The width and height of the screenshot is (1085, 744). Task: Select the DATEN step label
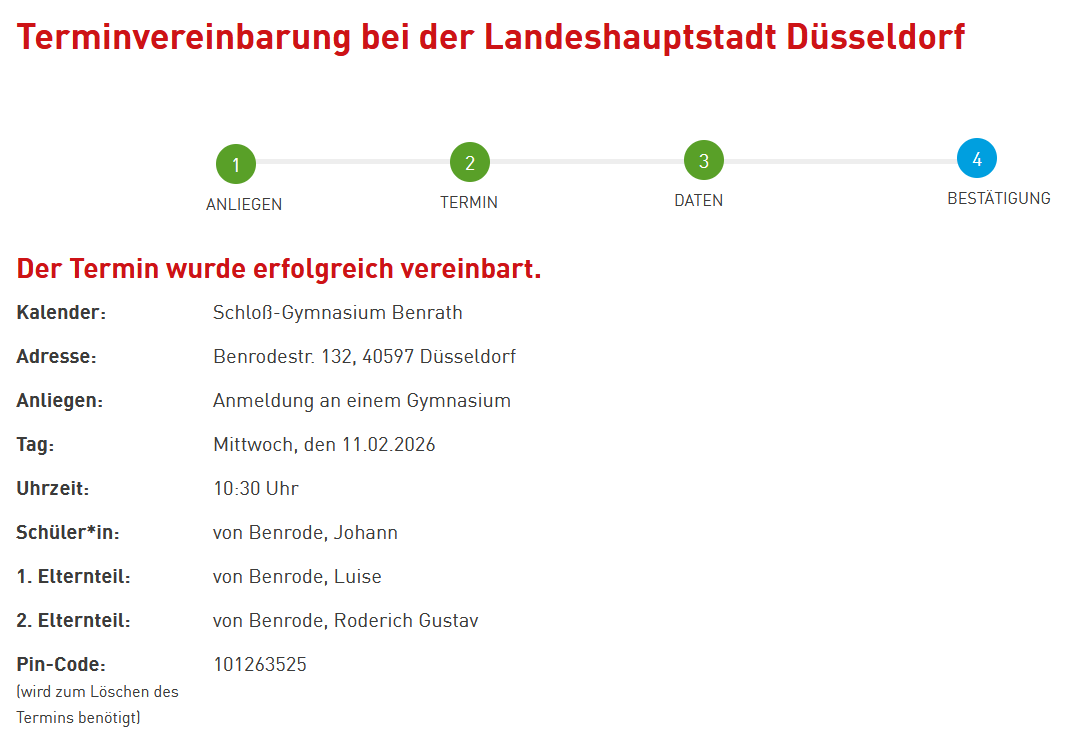point(698,200)
